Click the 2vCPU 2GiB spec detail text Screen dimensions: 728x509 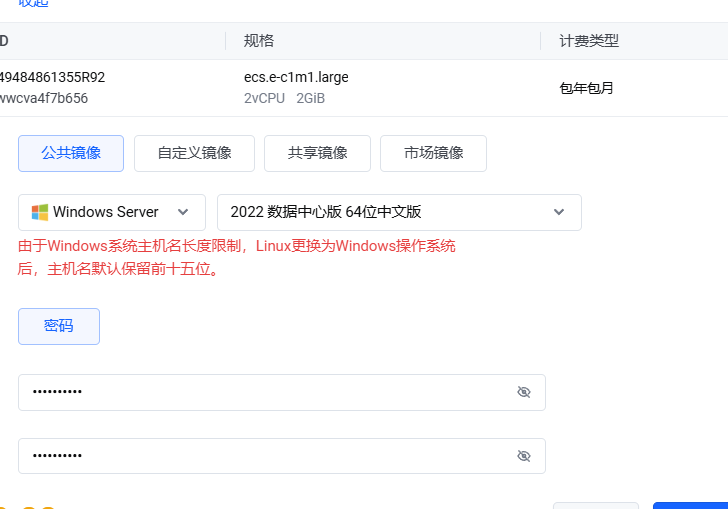(x=284, y=98)
